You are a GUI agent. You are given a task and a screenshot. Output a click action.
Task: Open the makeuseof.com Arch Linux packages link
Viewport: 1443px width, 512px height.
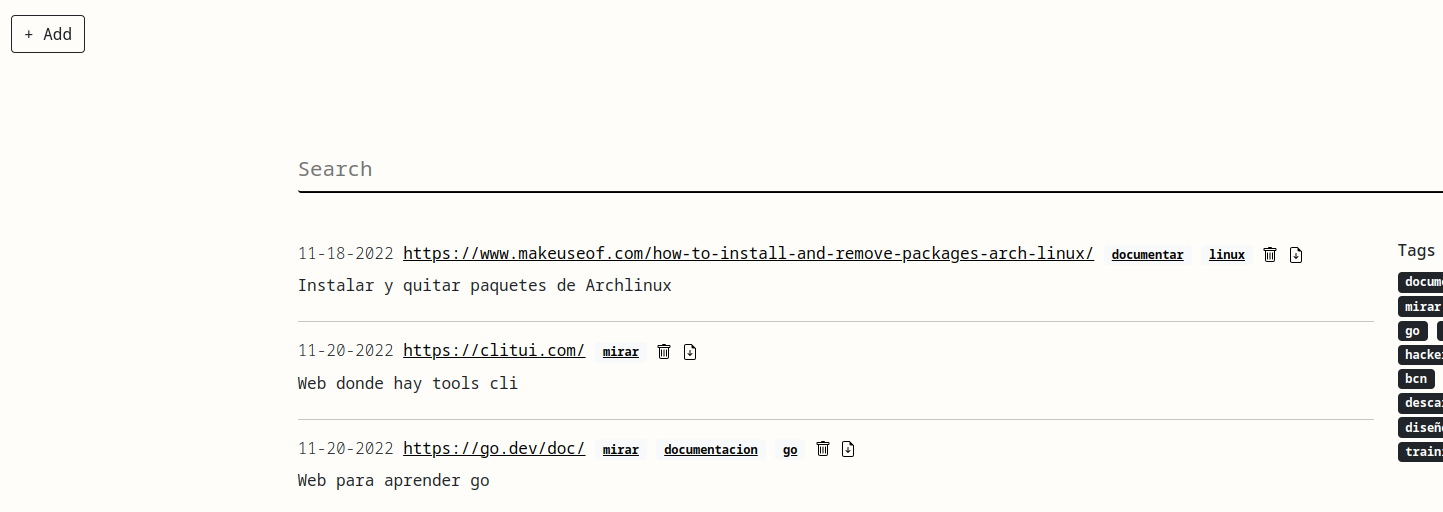click(748, 254)
